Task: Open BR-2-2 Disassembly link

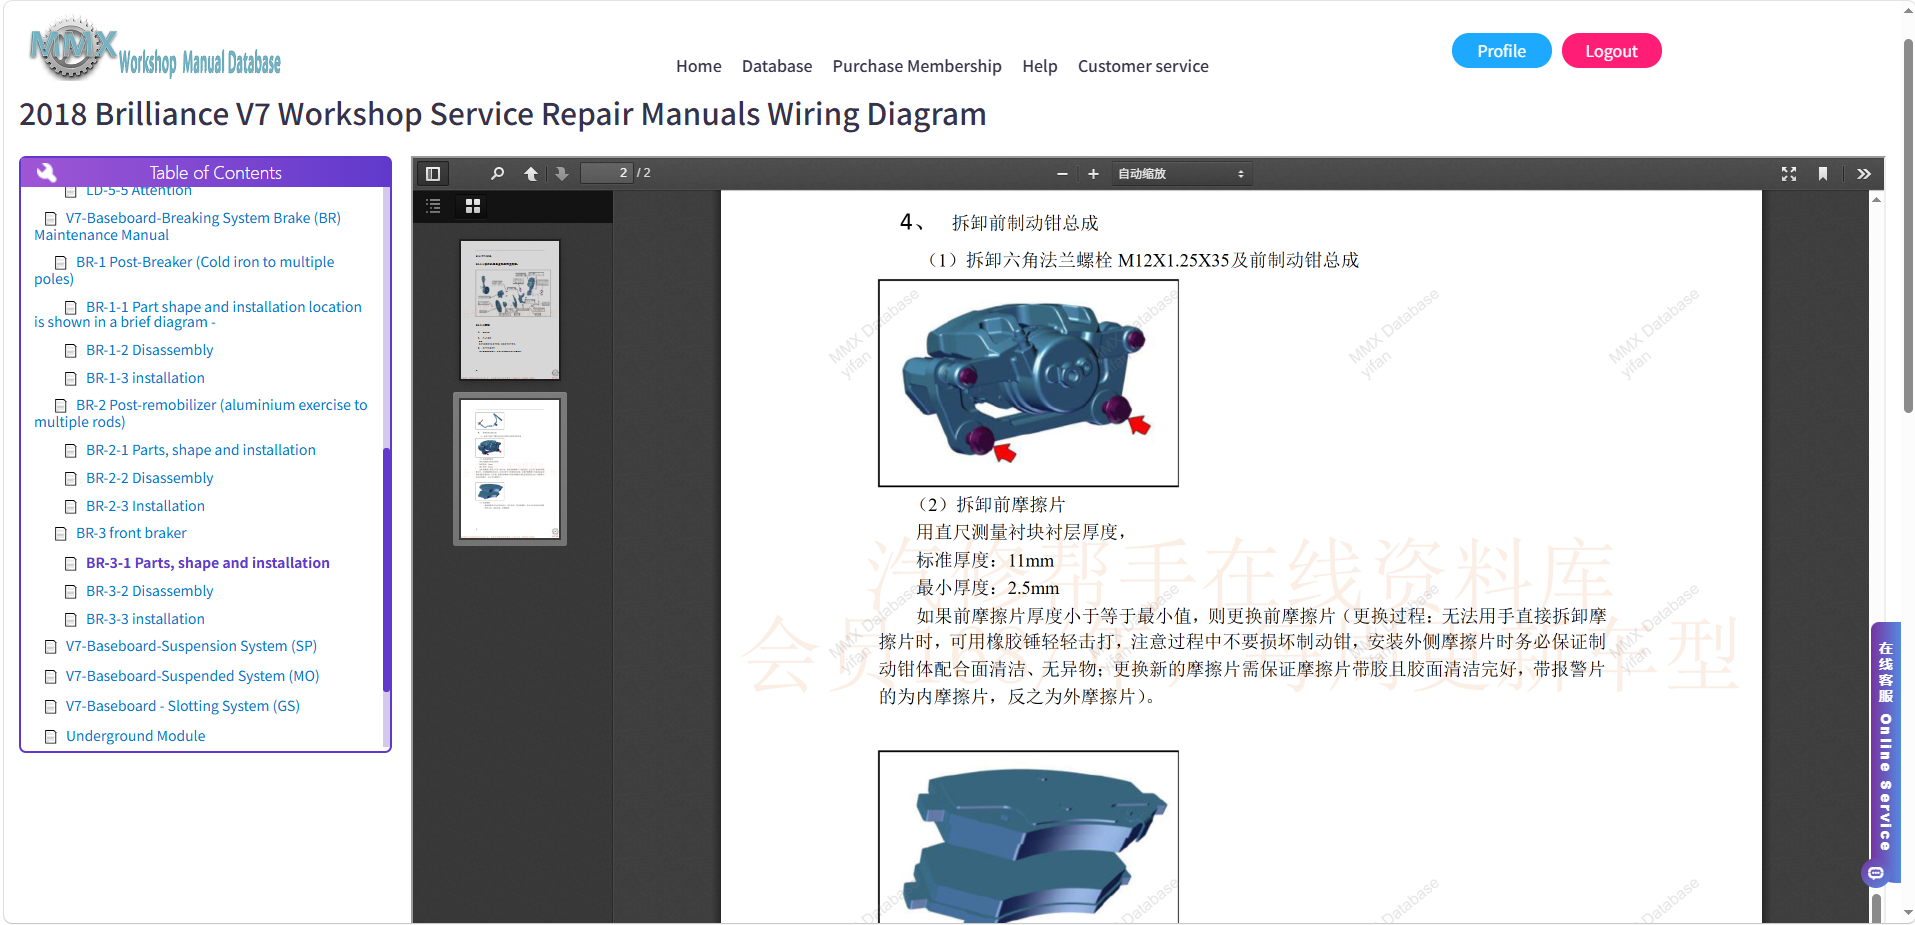Action: click(x=150, y=478)
